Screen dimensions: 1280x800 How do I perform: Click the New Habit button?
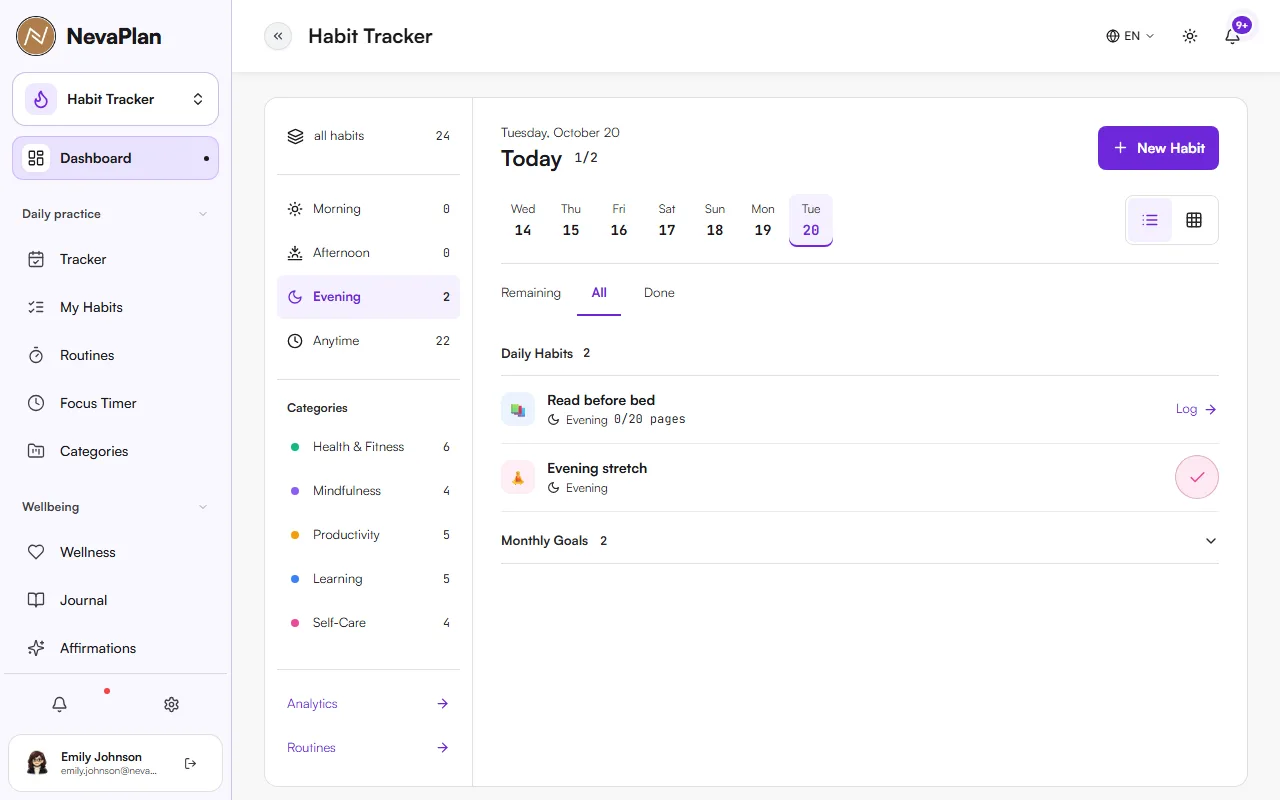(1158, 148)
